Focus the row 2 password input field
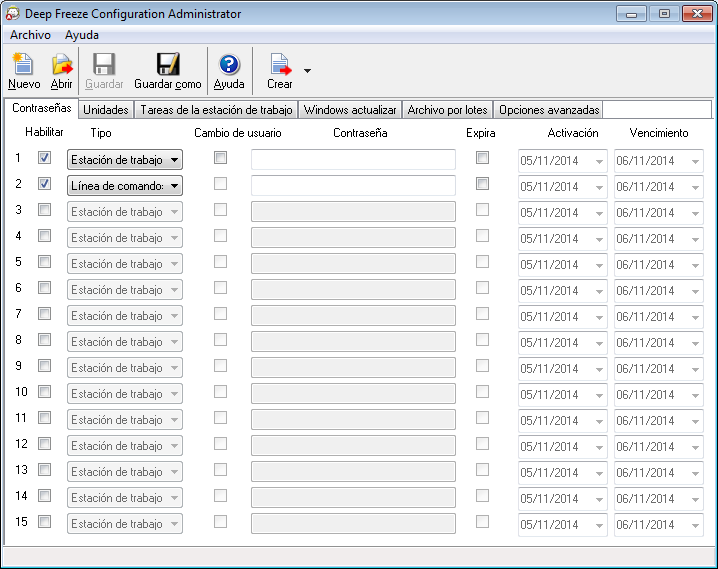Screen dimensions: 718x569 pos(353,186)
